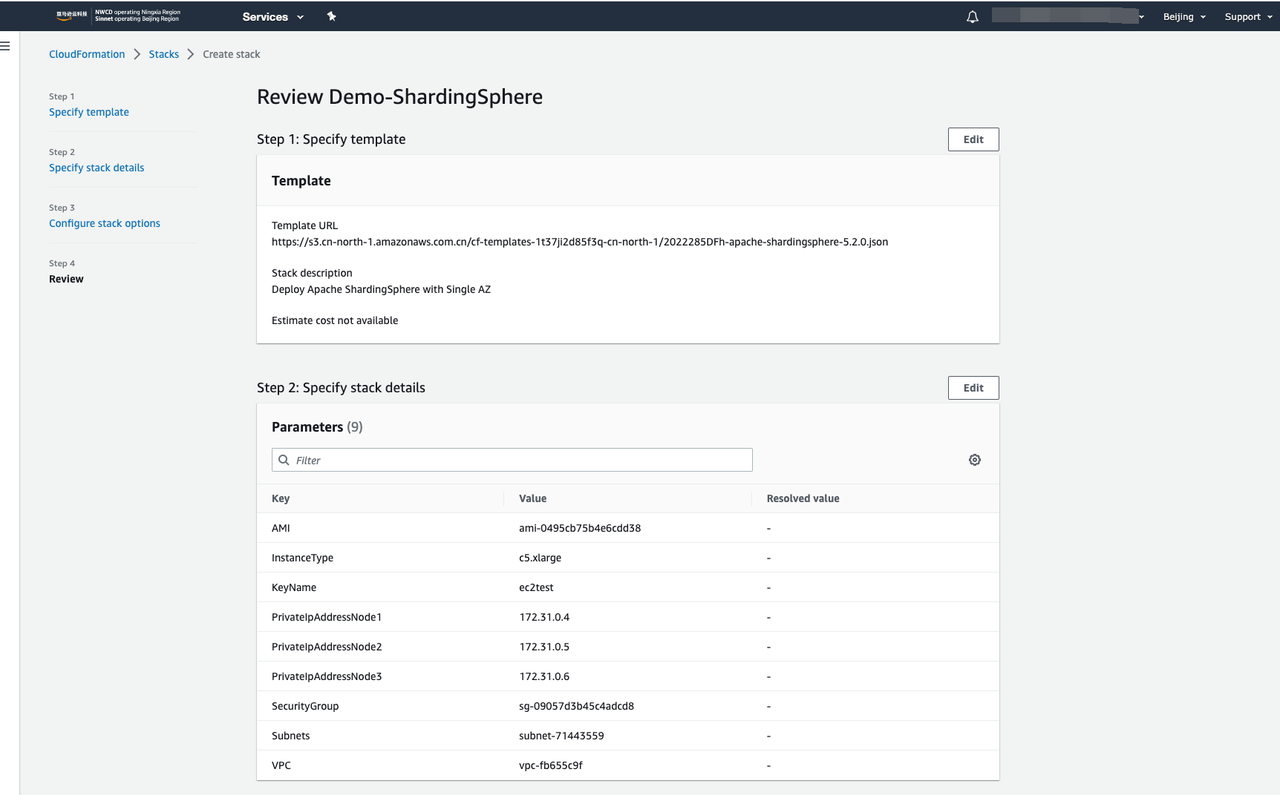
Task: Click the pin favorites icon
Action: 332,16
